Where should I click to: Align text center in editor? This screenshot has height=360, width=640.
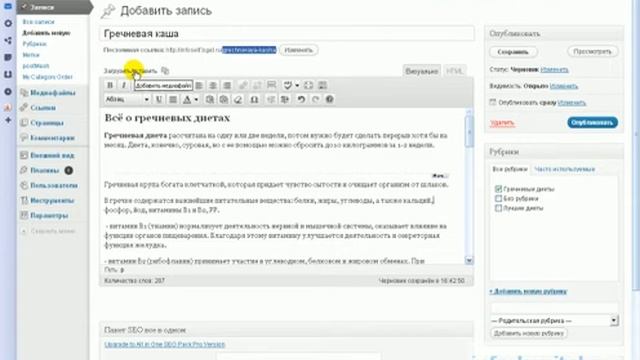coord(213,85)
